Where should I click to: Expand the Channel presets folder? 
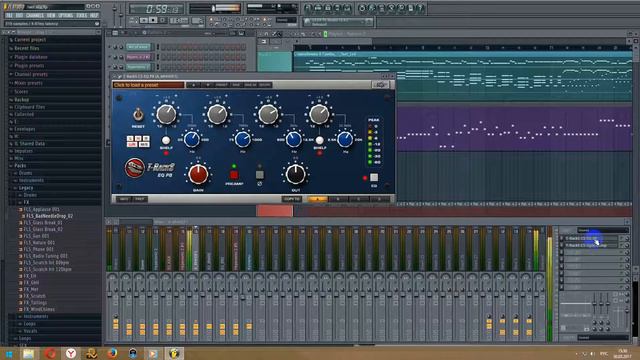31,74
